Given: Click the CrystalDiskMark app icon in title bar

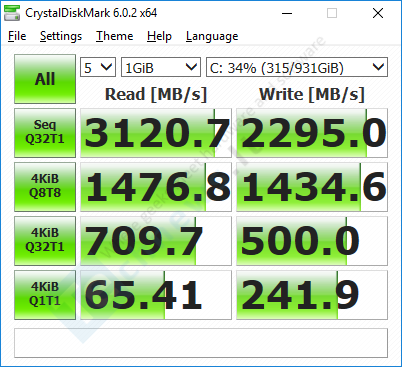Looking at the screenshot, I should 12,13.
